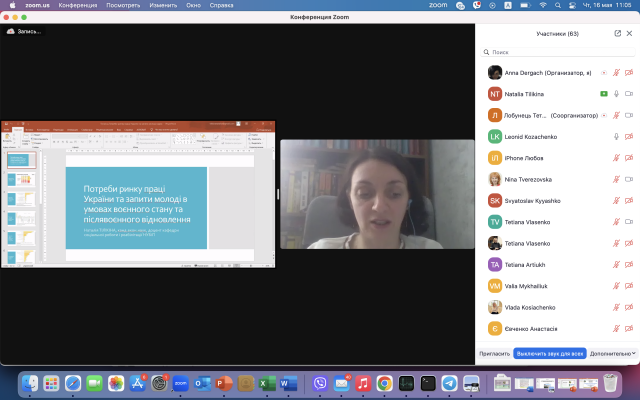640x400 pixels.
Task: Click Євченко Анастасія's camera-off icon
Action: 629,329
